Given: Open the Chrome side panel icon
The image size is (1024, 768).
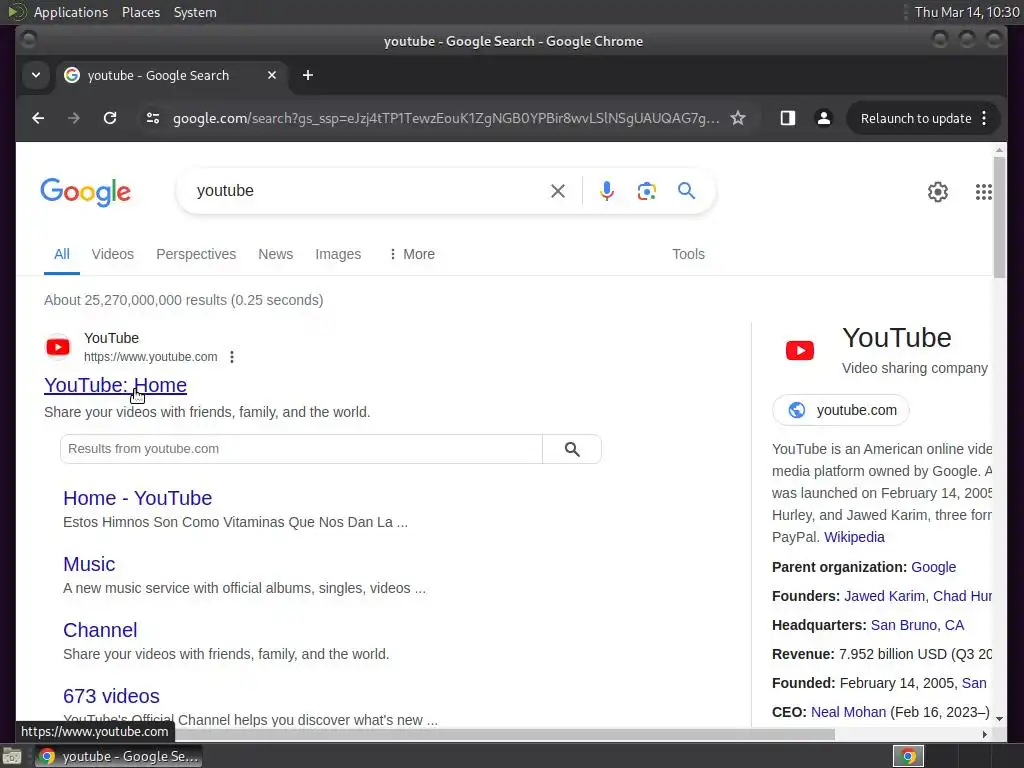Looking at the screenshot, I should 788,118.
